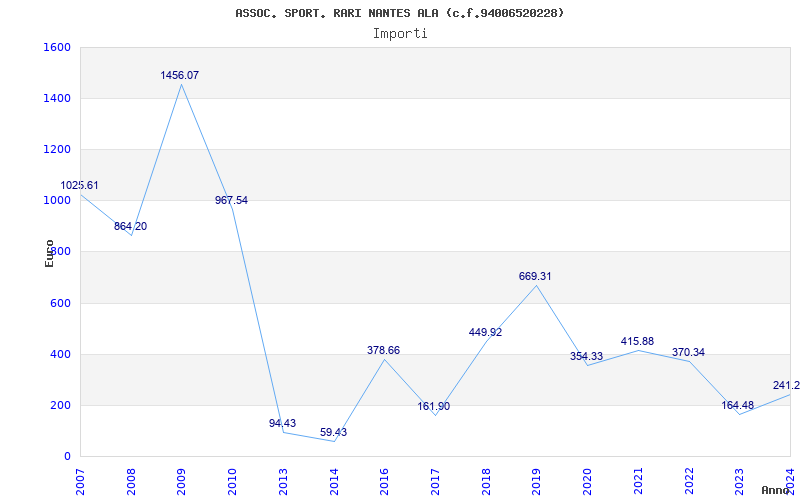Click the 2020 x-axis year label
The width and height of the screenshot is (800, 500).
coord(587,482)
